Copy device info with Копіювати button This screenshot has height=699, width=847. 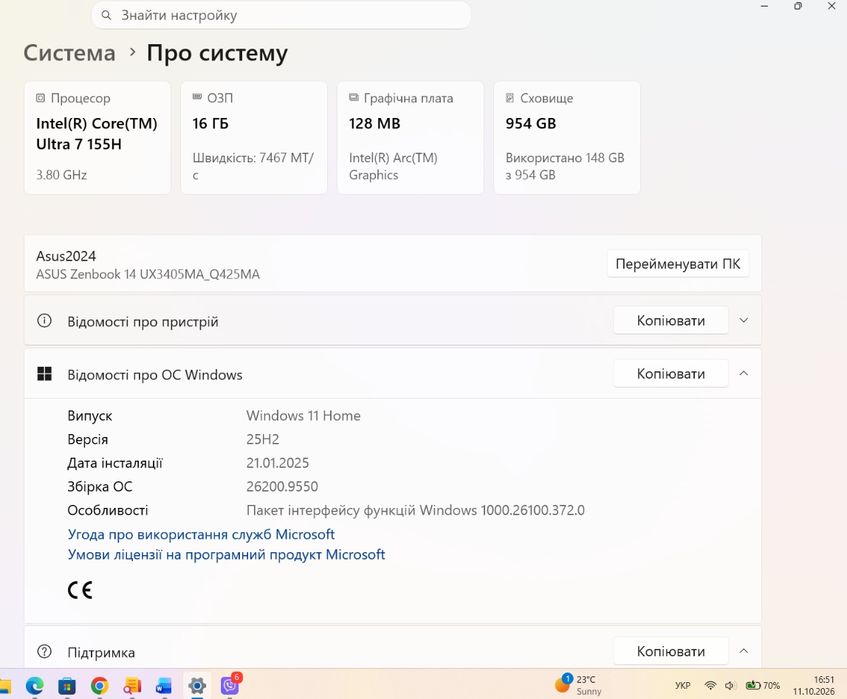point(671,320)
